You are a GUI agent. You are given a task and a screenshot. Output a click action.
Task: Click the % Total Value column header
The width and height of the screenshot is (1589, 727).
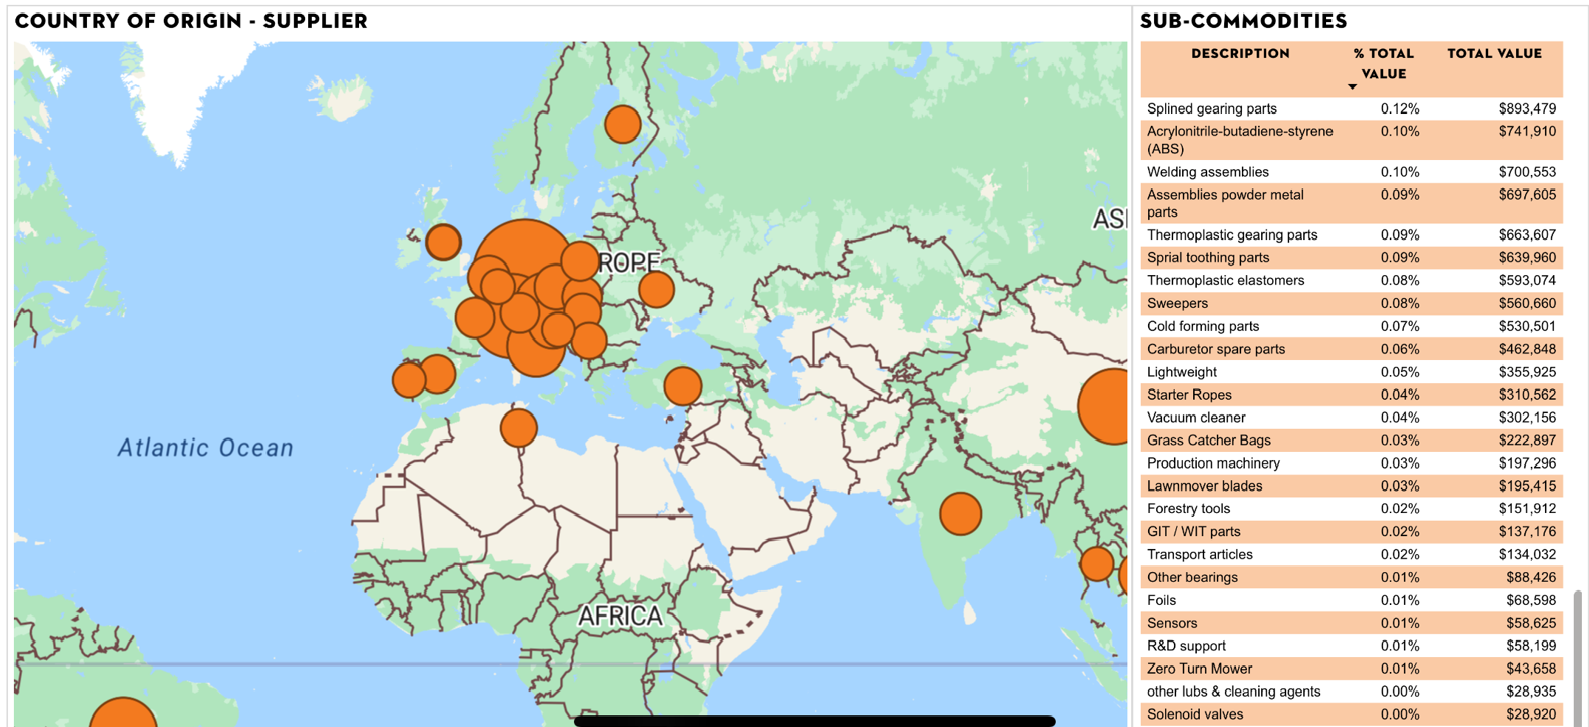pos(1383,63)
